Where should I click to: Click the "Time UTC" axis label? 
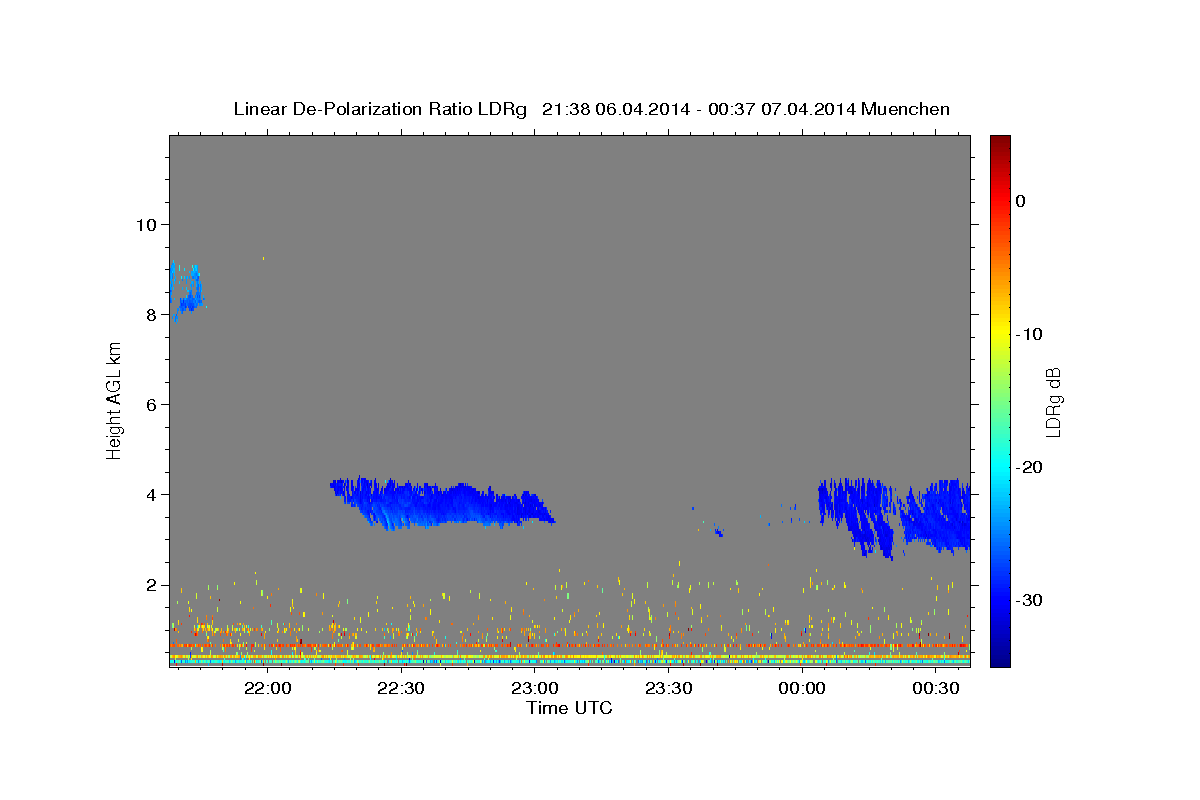tap(569, 708)
